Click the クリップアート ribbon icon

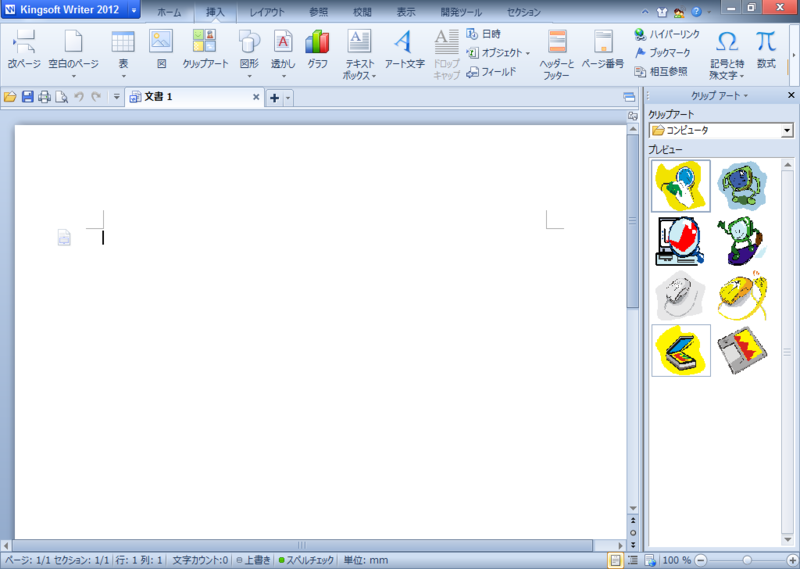(205, 49)
